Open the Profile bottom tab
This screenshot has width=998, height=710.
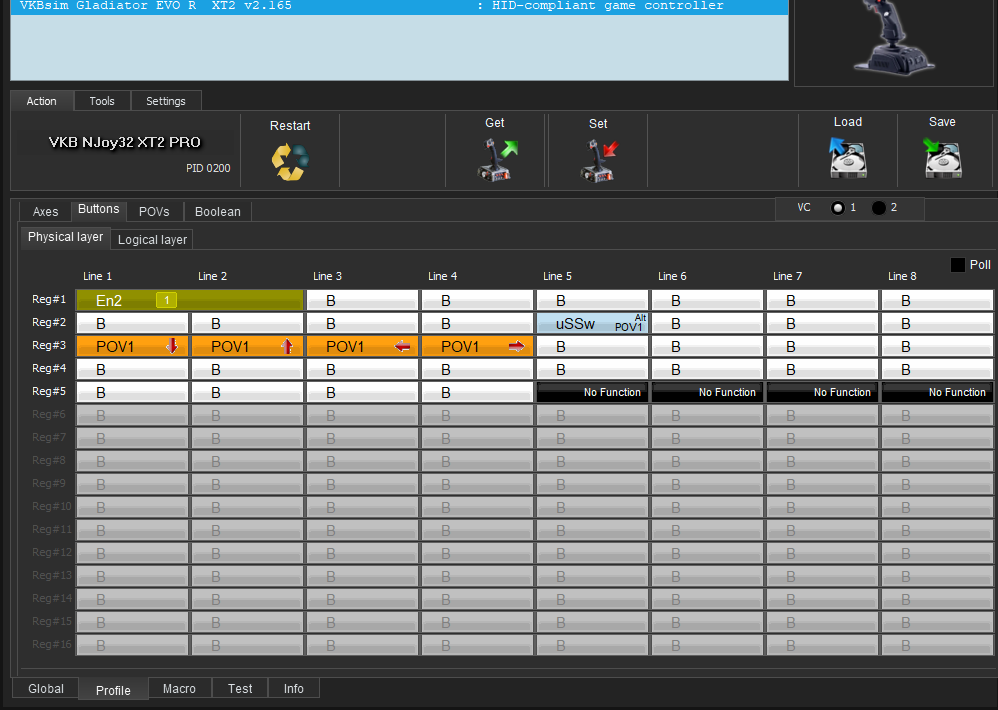(113, 690)
